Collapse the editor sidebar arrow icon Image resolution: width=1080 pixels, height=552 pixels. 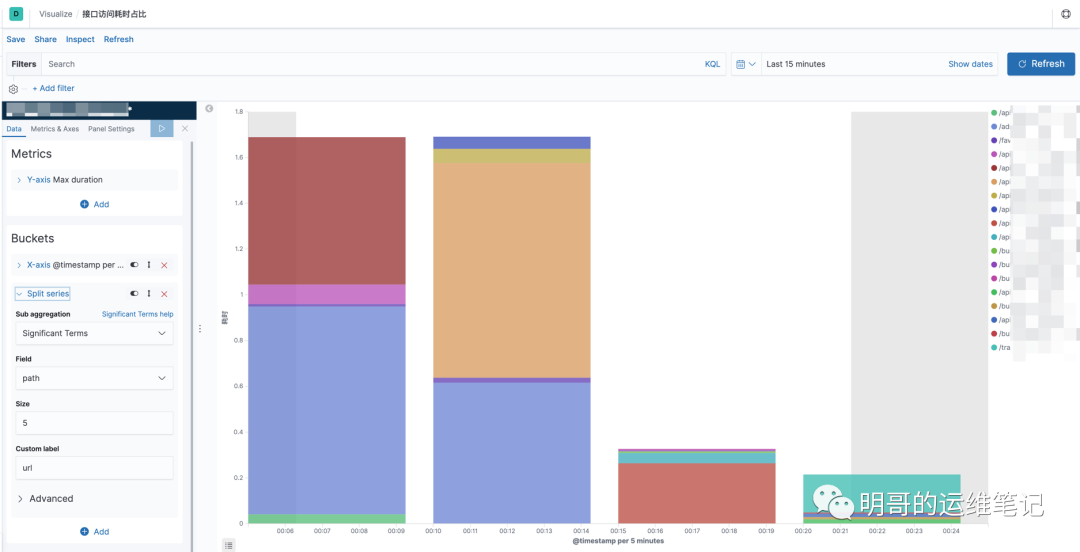209,108
